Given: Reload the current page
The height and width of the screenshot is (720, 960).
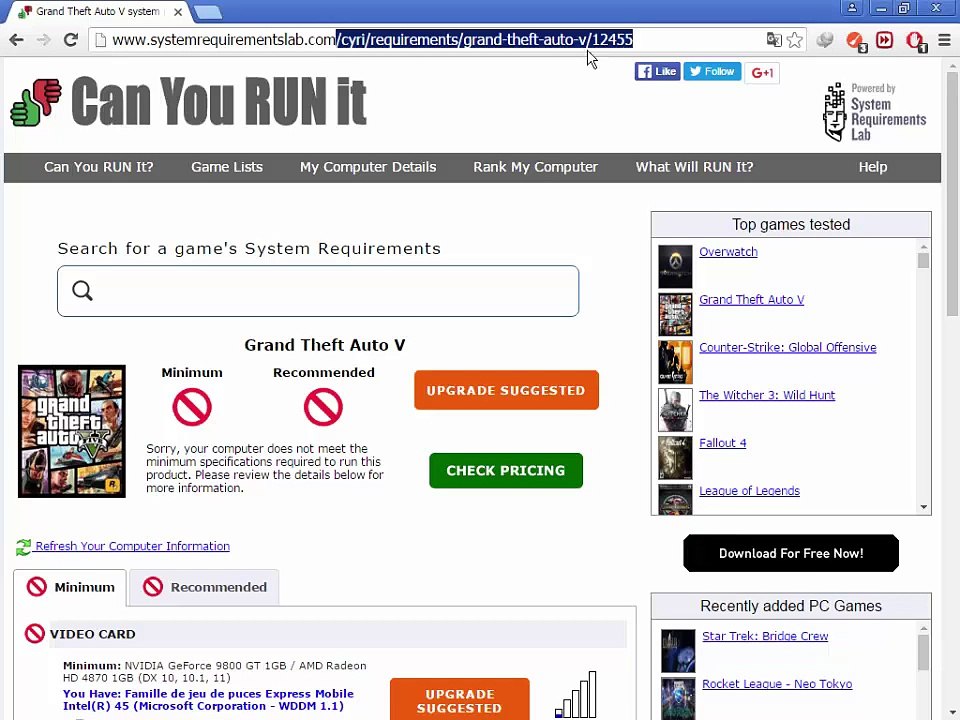Looking at the screenshot, I should tap(71, 40).
